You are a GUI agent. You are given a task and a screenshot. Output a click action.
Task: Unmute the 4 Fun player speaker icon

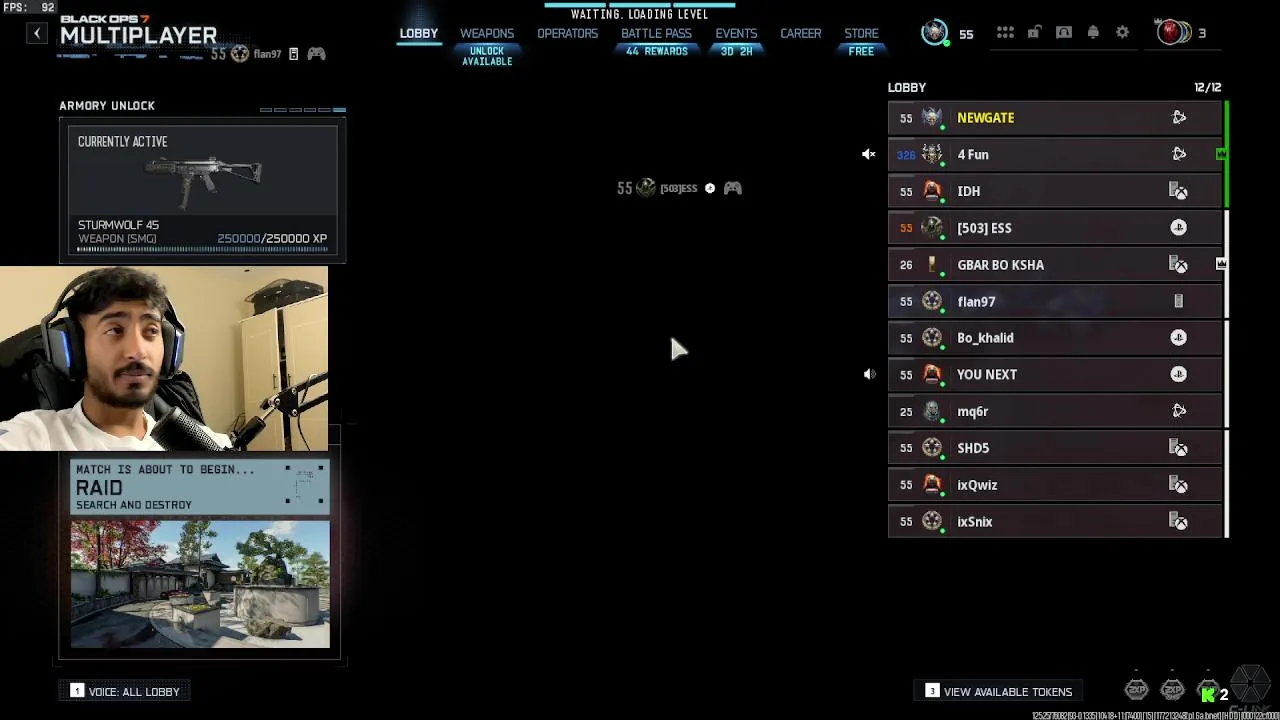coord(868,155)
